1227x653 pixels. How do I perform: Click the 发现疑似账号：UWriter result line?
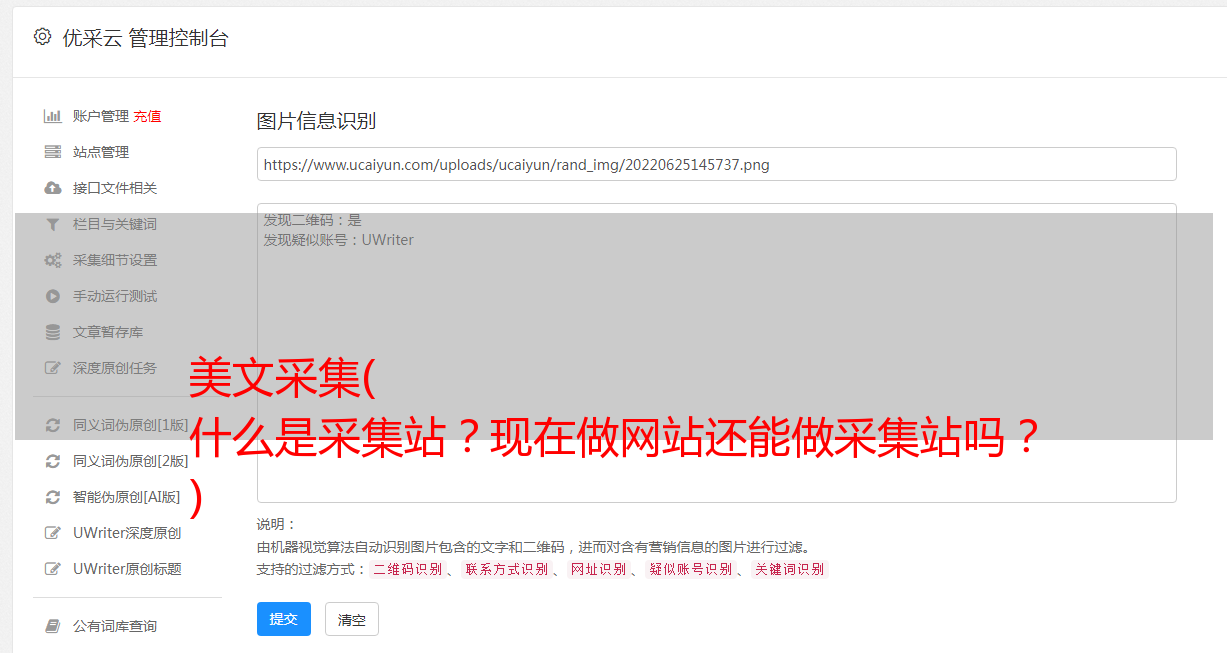[338, 240]
